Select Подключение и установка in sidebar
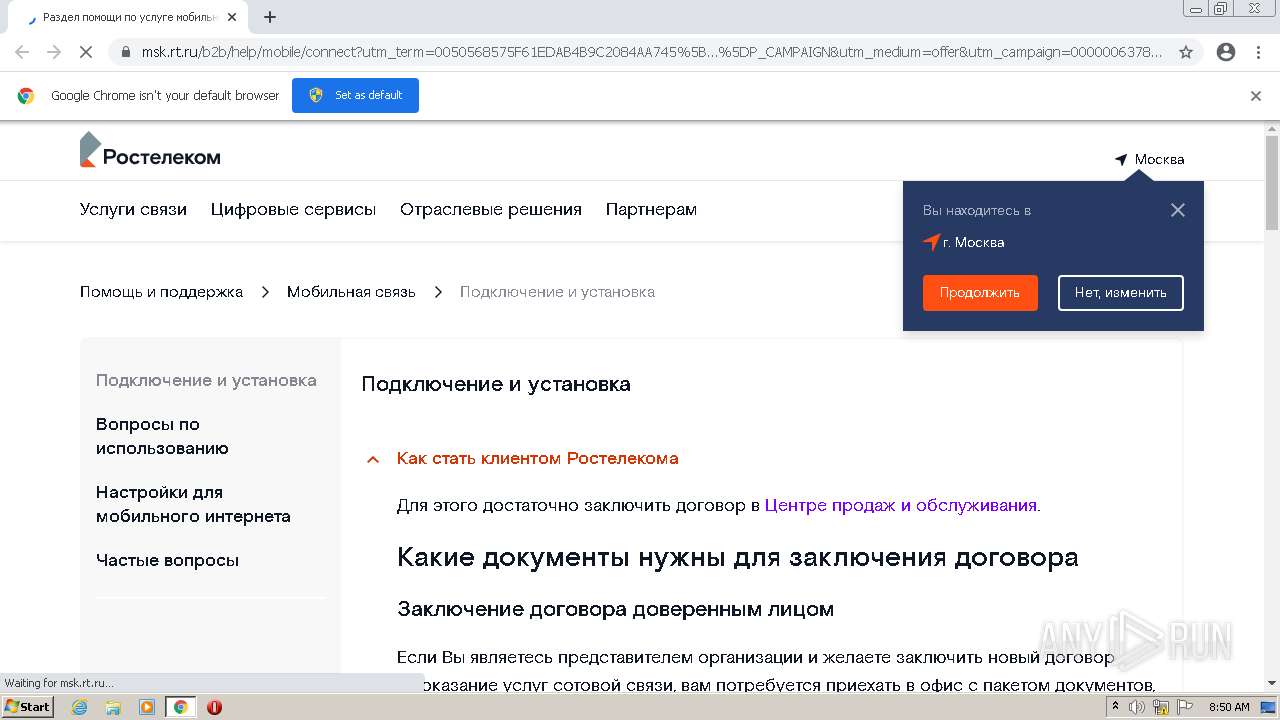The width and height of the screenshot is (1280, 720). point(206,380)
